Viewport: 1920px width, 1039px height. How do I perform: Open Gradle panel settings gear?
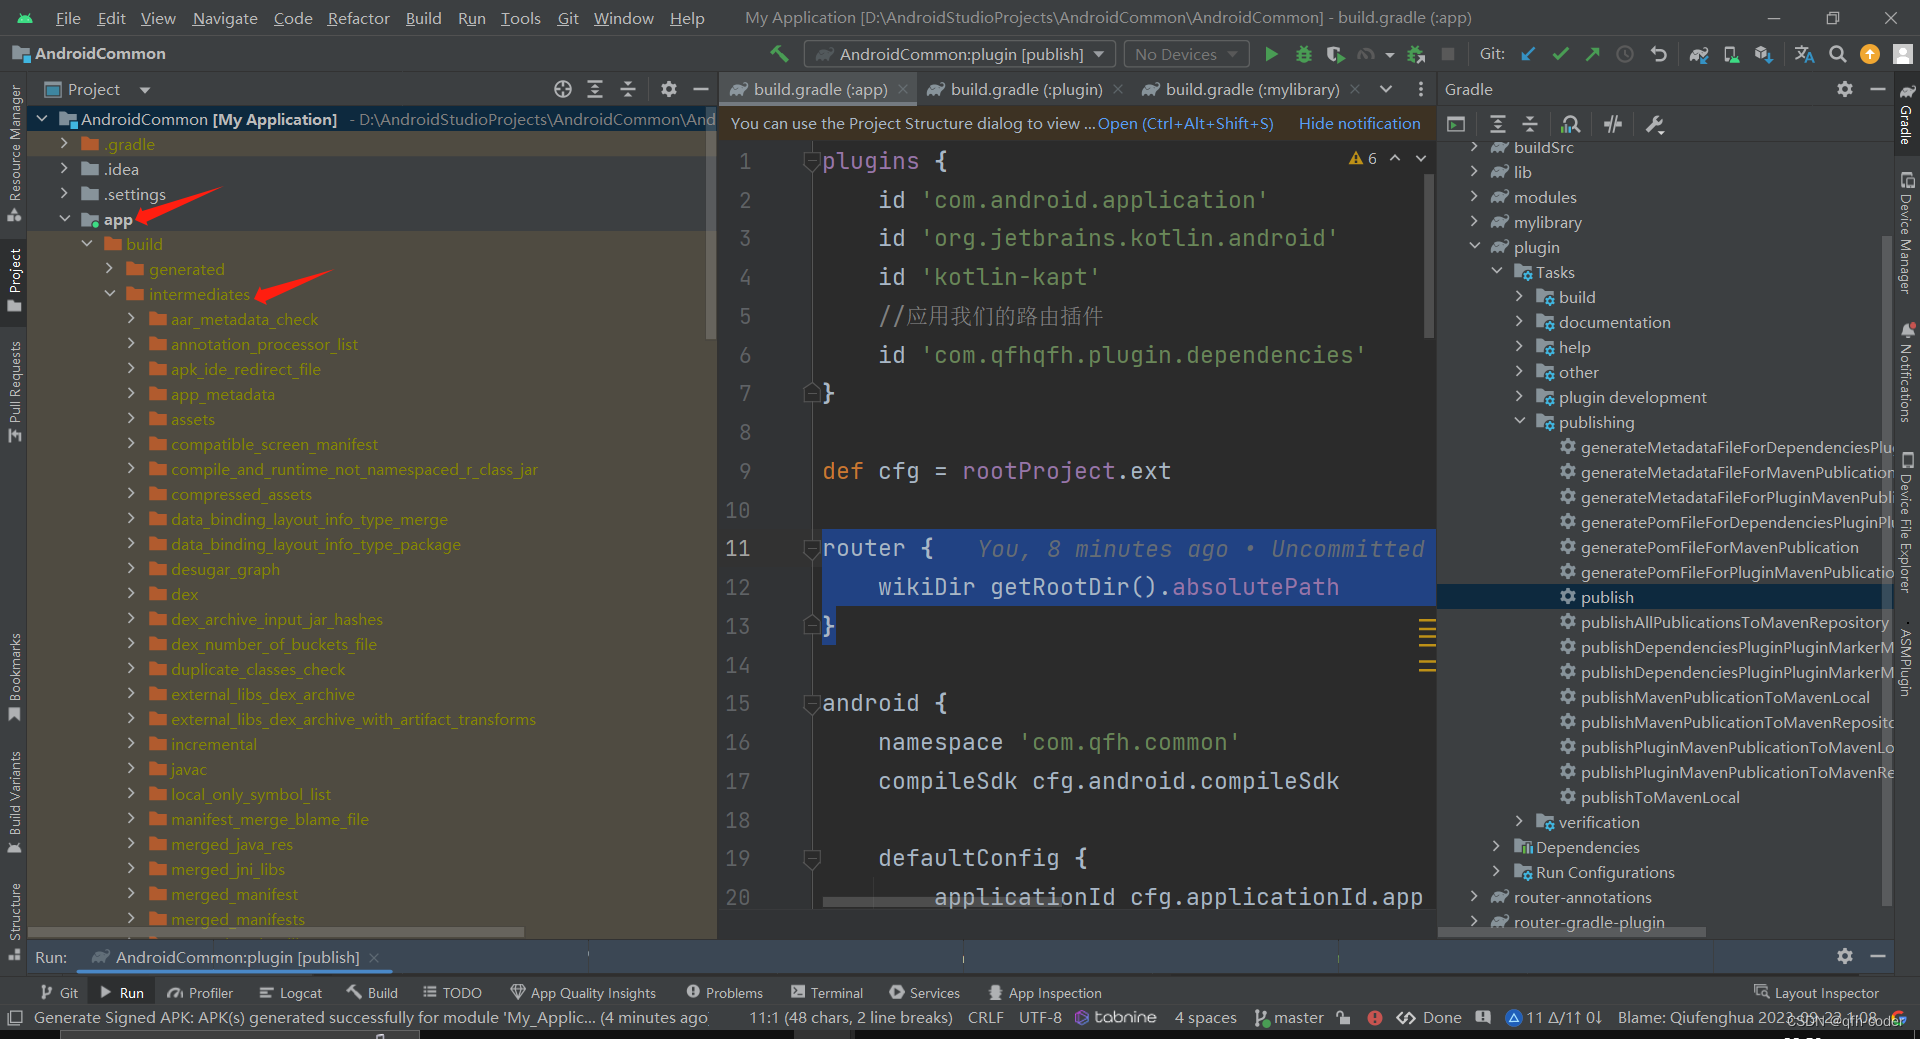[x=1845, y=89]
